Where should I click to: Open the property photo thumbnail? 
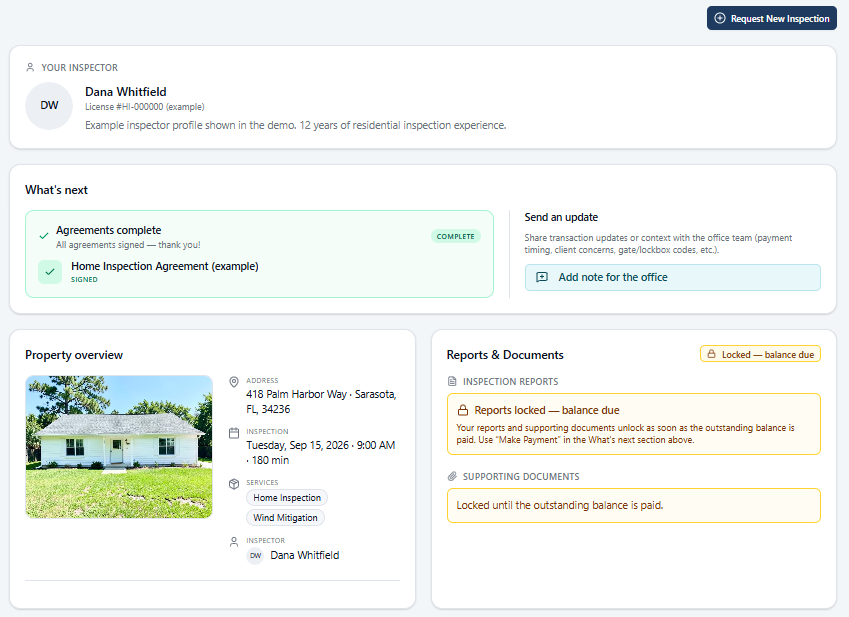[x=119, y=447]
